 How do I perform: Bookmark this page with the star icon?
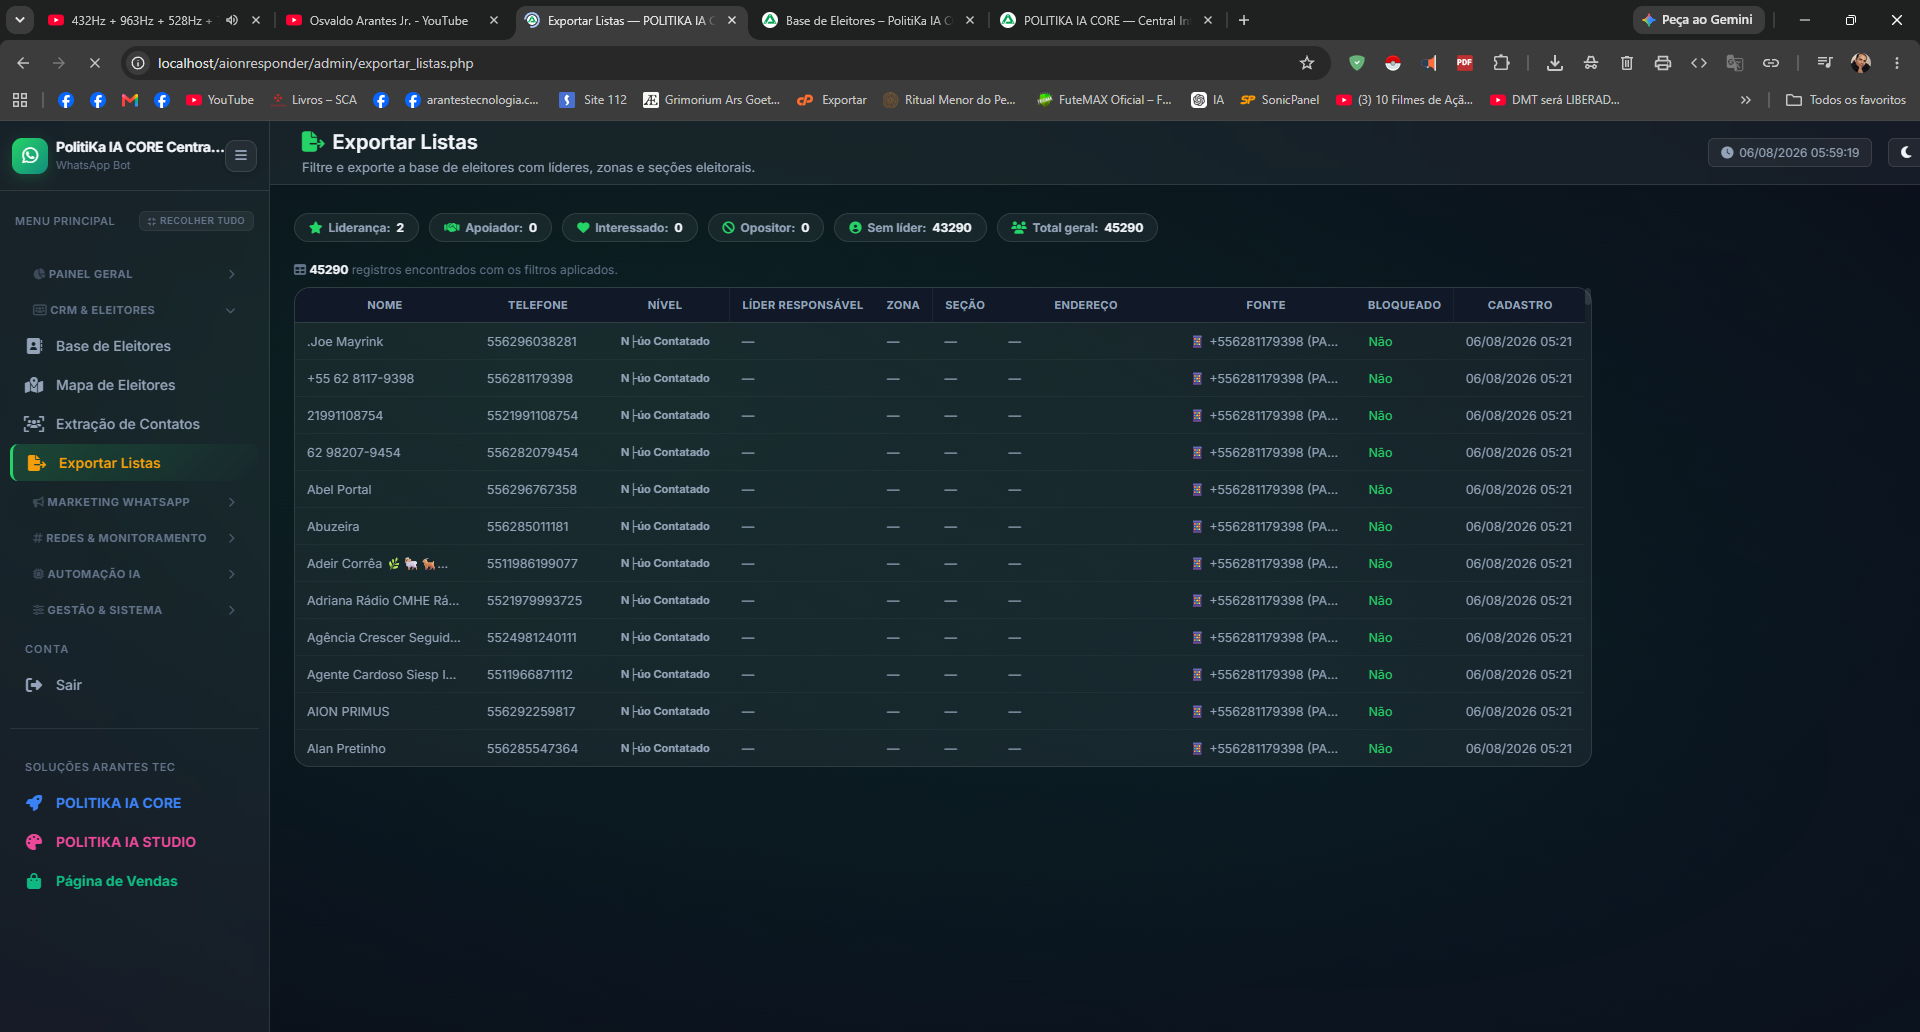(x=1307, y=63)
